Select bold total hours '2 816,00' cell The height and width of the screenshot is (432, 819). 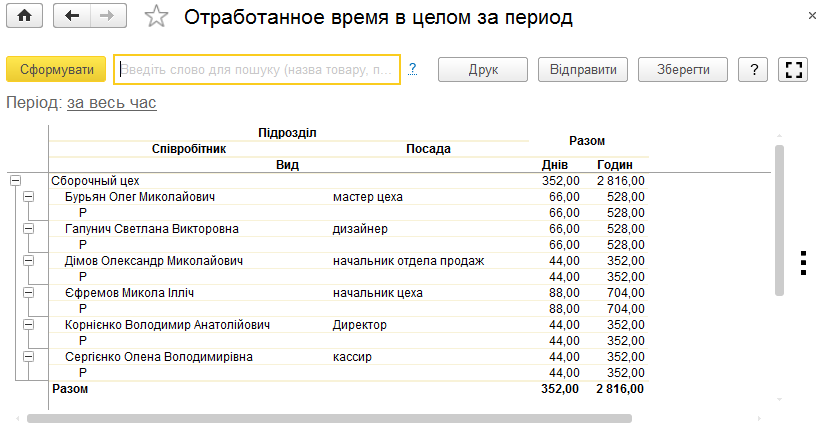coord(619,389)
